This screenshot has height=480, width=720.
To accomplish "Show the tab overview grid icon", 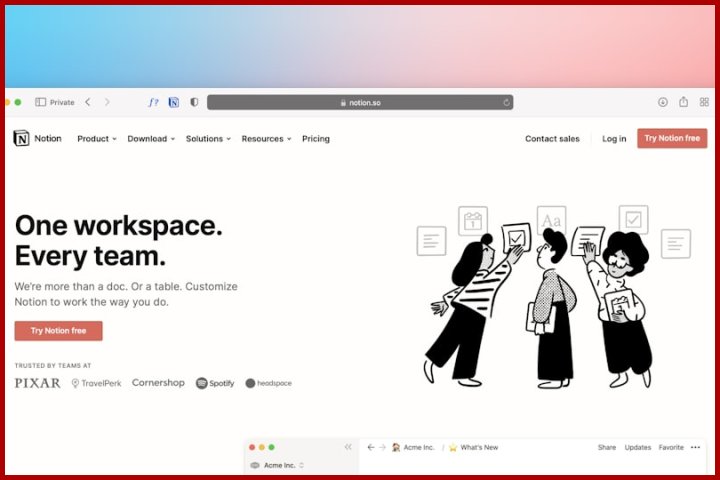I will pos(704,102).
